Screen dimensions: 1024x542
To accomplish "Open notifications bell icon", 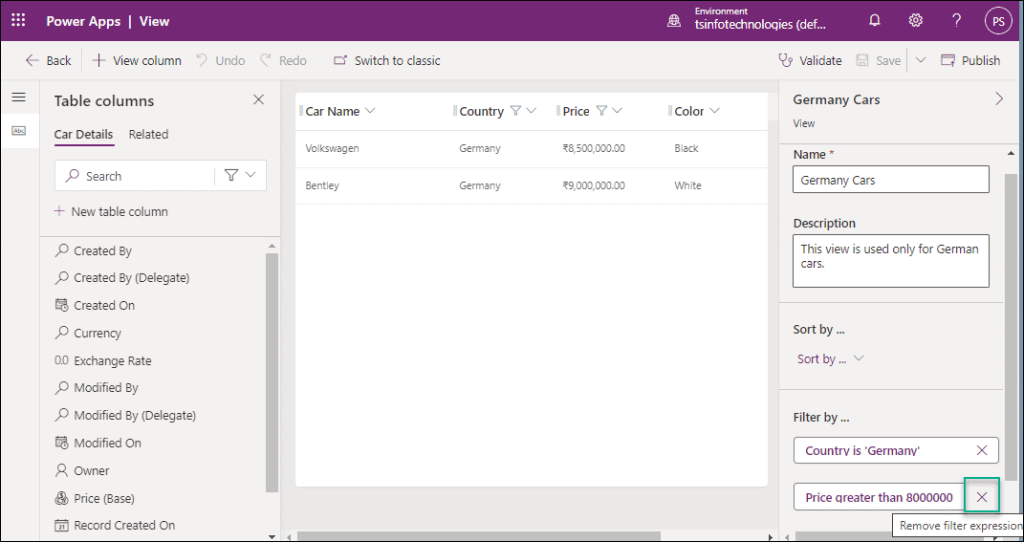I will pos(874,21).
